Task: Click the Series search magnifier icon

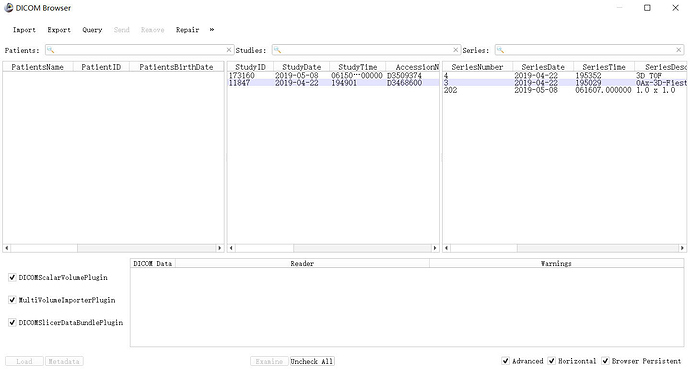Action: (x=500, y=50)
